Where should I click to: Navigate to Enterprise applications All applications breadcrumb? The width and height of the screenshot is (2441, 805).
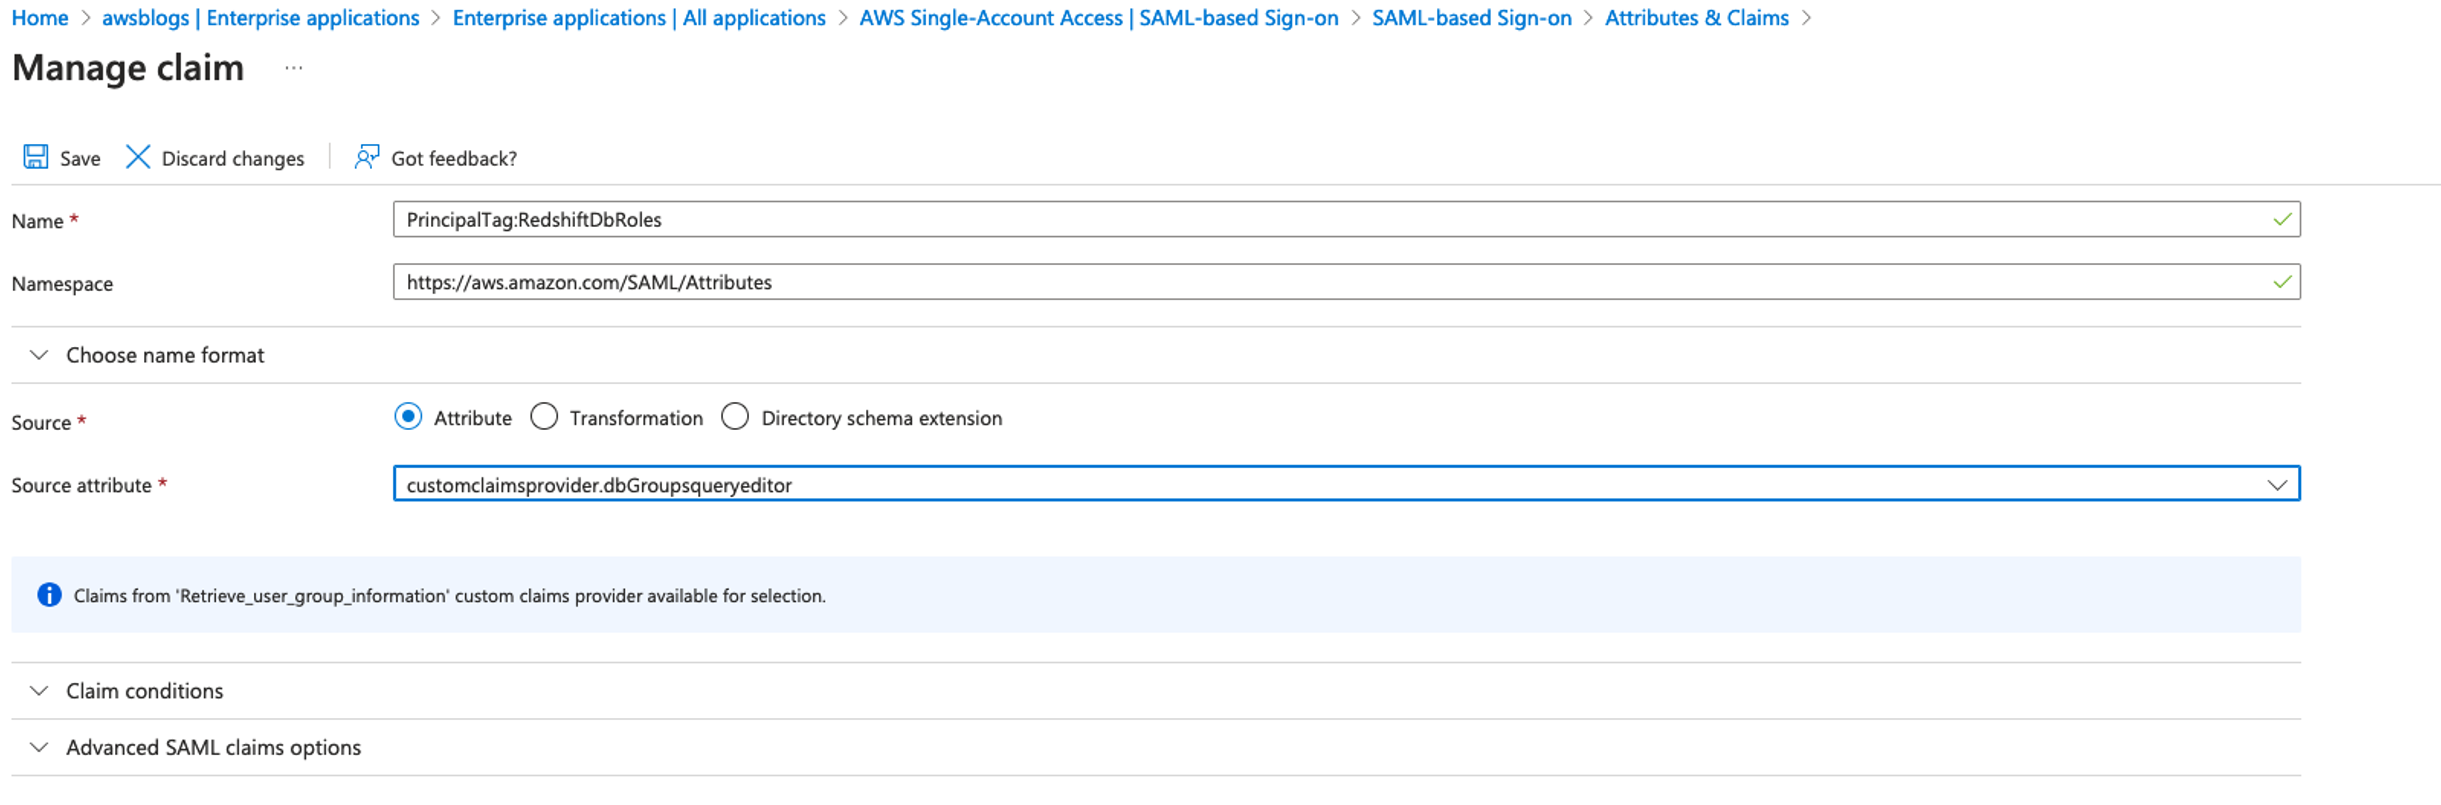tap(639, 18)
